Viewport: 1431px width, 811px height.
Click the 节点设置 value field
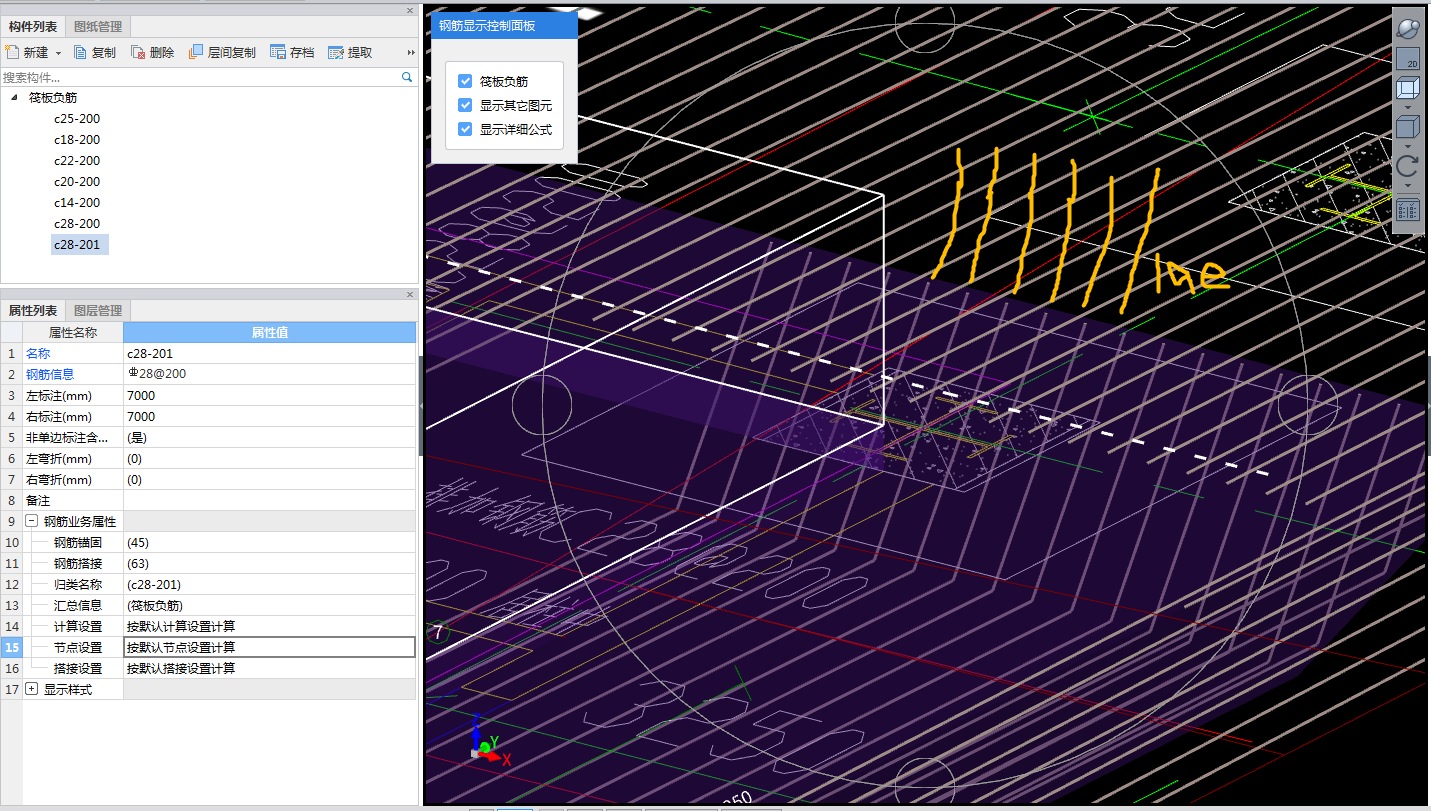pos(269,647)
